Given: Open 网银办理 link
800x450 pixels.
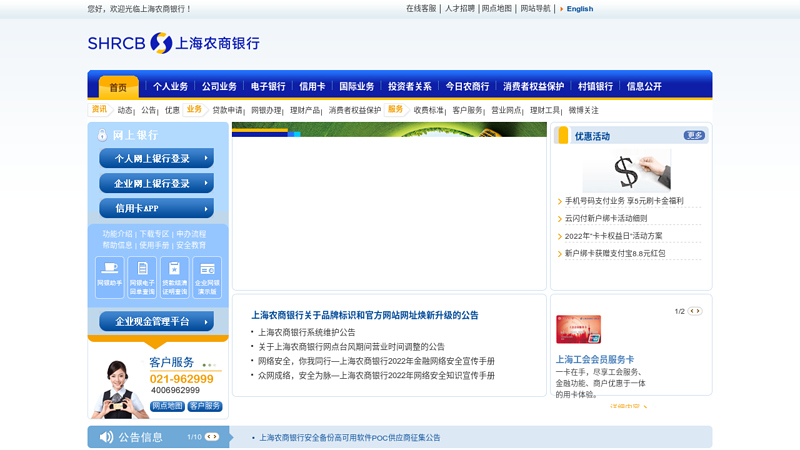Looking at the screenshot, I should (266, 110).
